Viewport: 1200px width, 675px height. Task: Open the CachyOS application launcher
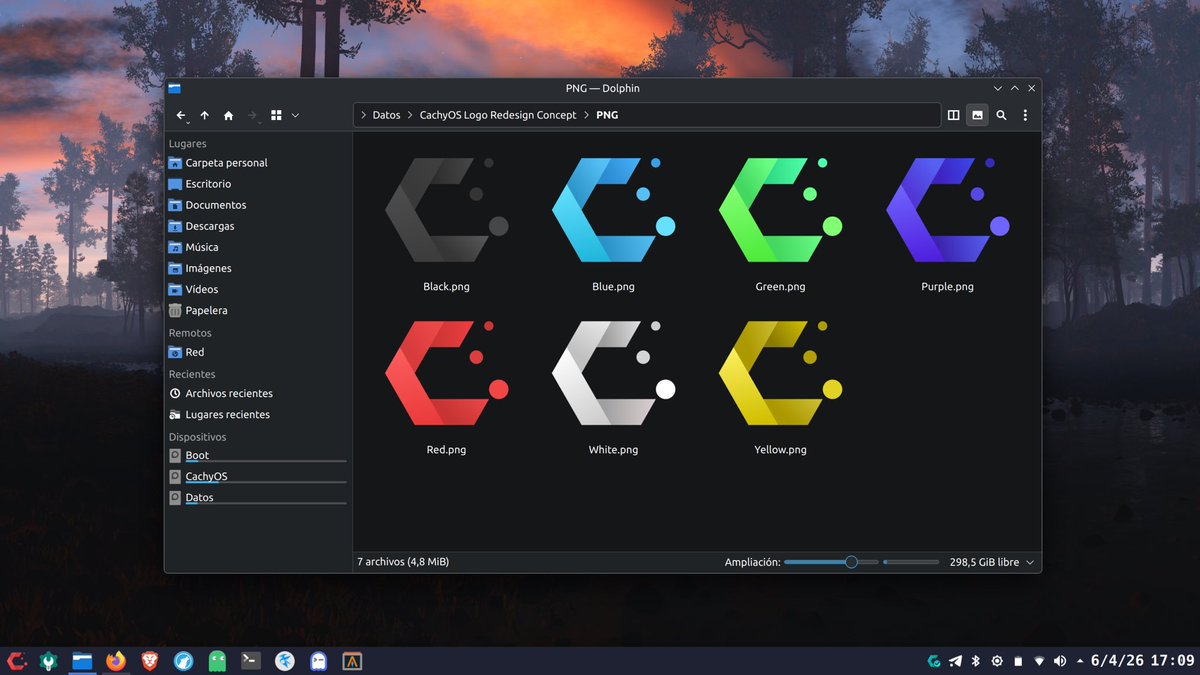pos(17,661)
